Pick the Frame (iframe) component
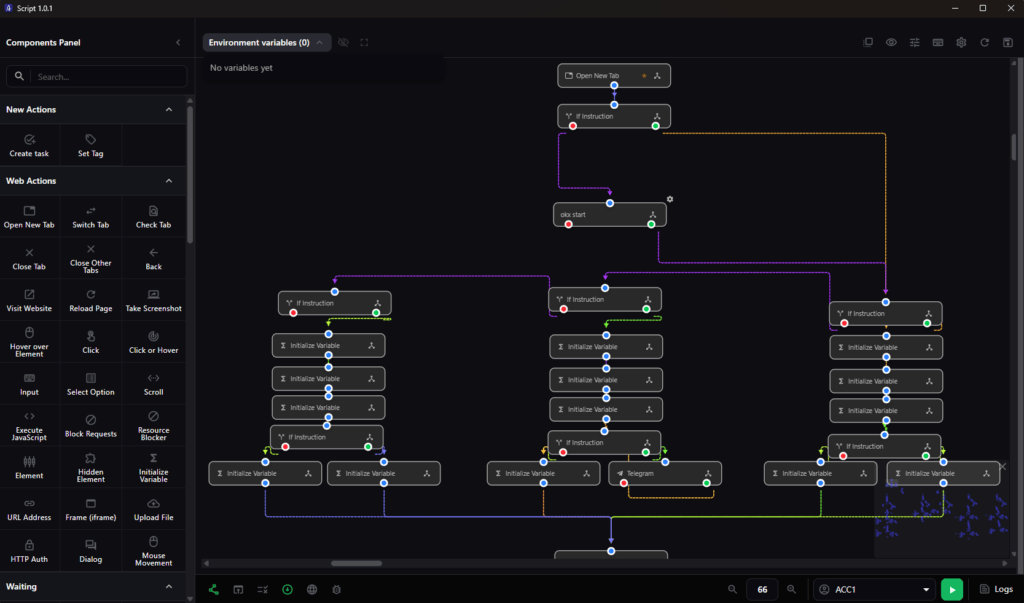 (91, 510)
